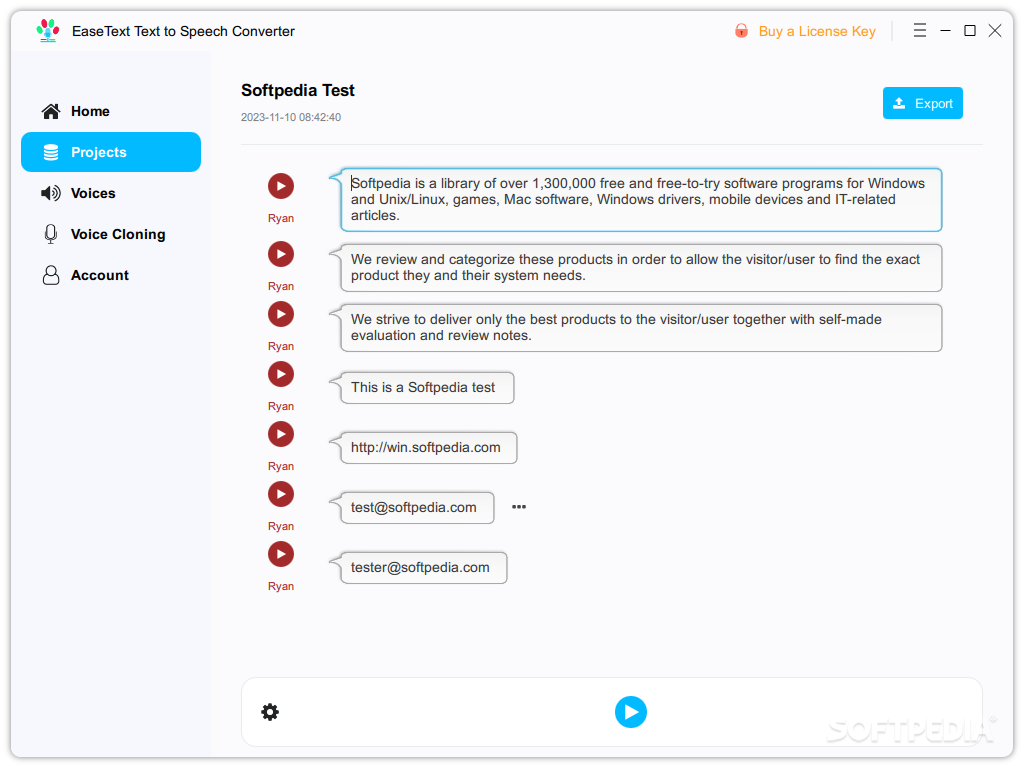Image resolution: width=1024 pixels, height=768 pixels.
Task: Start playback with the blue play button
Action: (631, 712)
